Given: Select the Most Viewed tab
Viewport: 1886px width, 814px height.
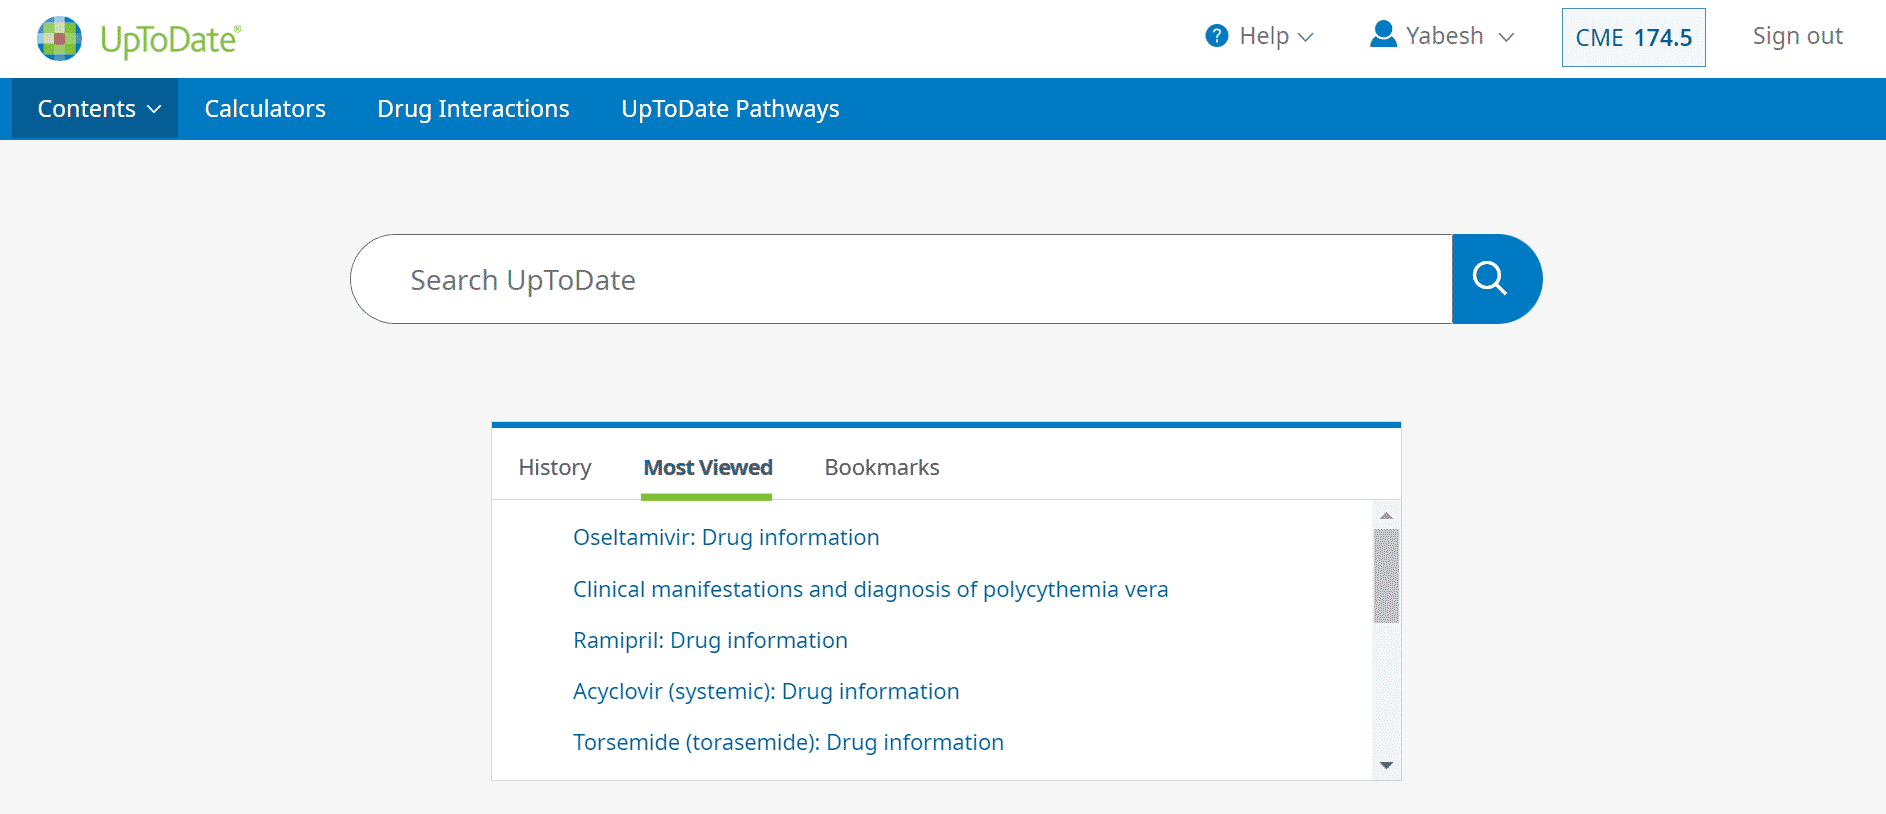Looking at the screenshot, I should (708, 467).
